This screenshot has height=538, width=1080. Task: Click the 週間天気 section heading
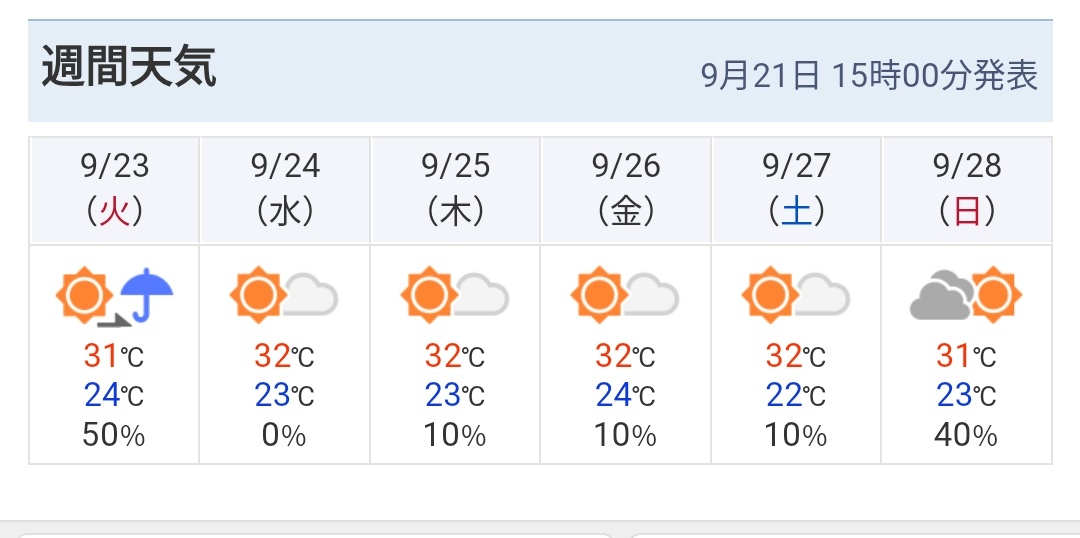[129, 69]
